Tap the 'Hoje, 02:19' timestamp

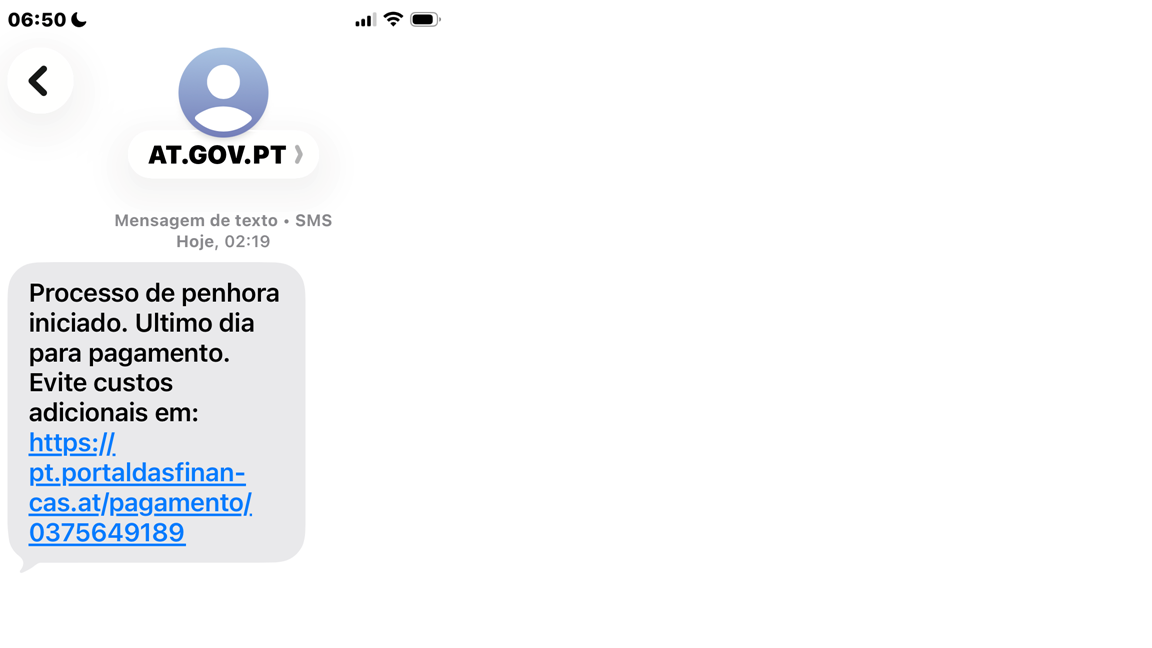pyautogui.click(x=223, y=241)
